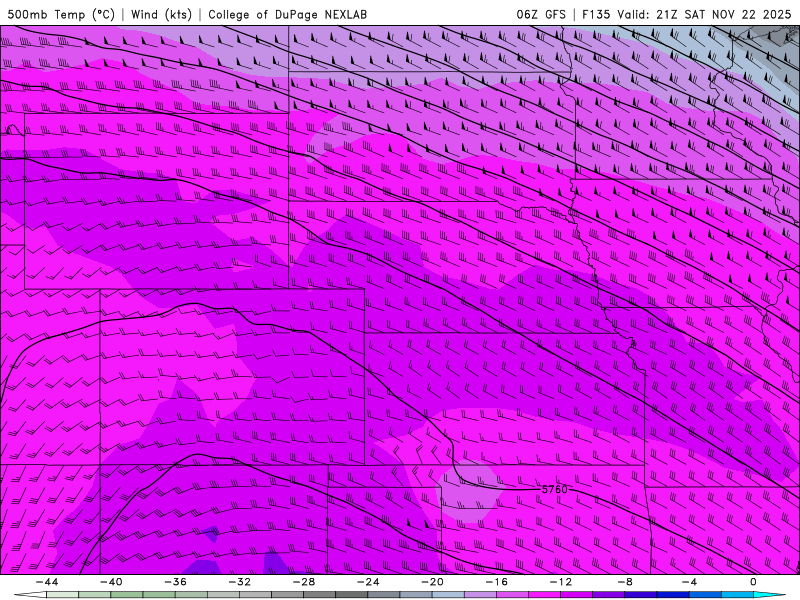Image resolution: width=800 pixels, height=600 pixels.
Task: Click the -4 colorbar tick label
Action: click(690, 582)
